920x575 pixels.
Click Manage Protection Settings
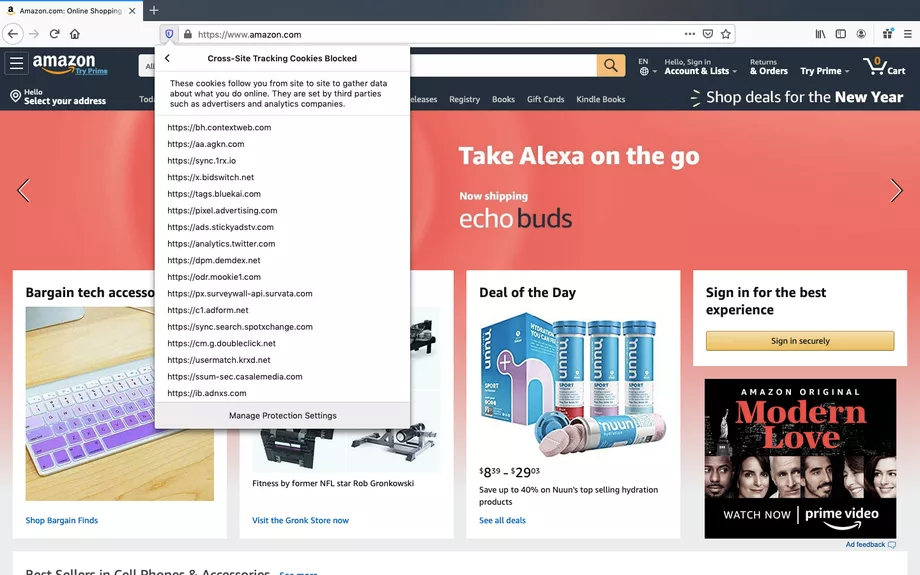point(283,415)
